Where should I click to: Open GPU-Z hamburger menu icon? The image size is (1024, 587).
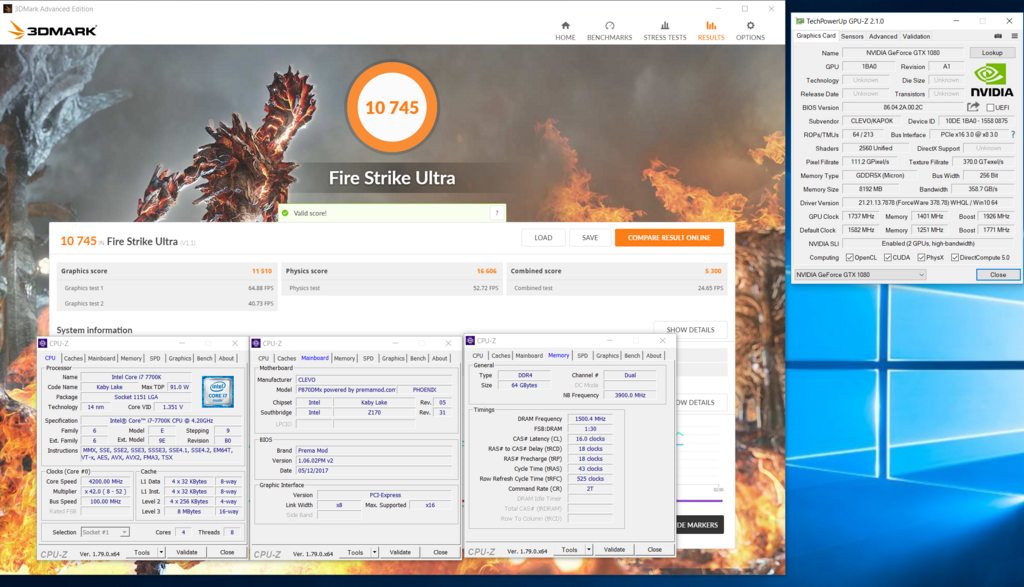(1014, 37)
